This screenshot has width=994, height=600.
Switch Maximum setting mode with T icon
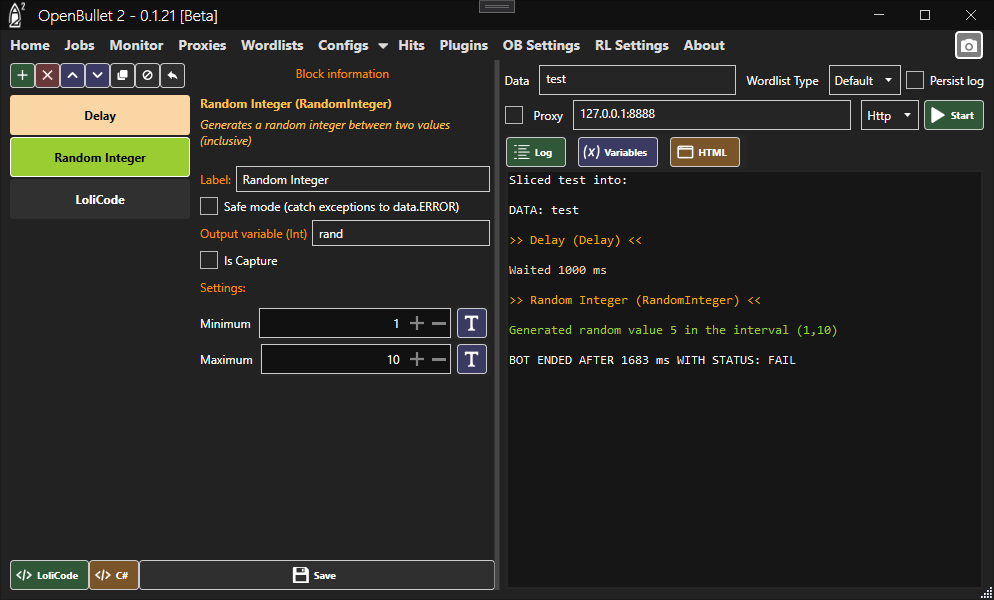pyautogui.click(x=472, y=360)
